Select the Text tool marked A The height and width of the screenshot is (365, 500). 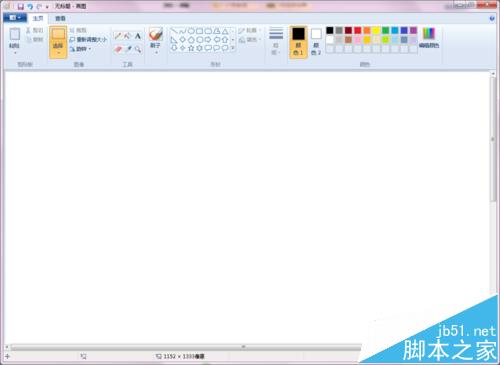pos(138,36)
